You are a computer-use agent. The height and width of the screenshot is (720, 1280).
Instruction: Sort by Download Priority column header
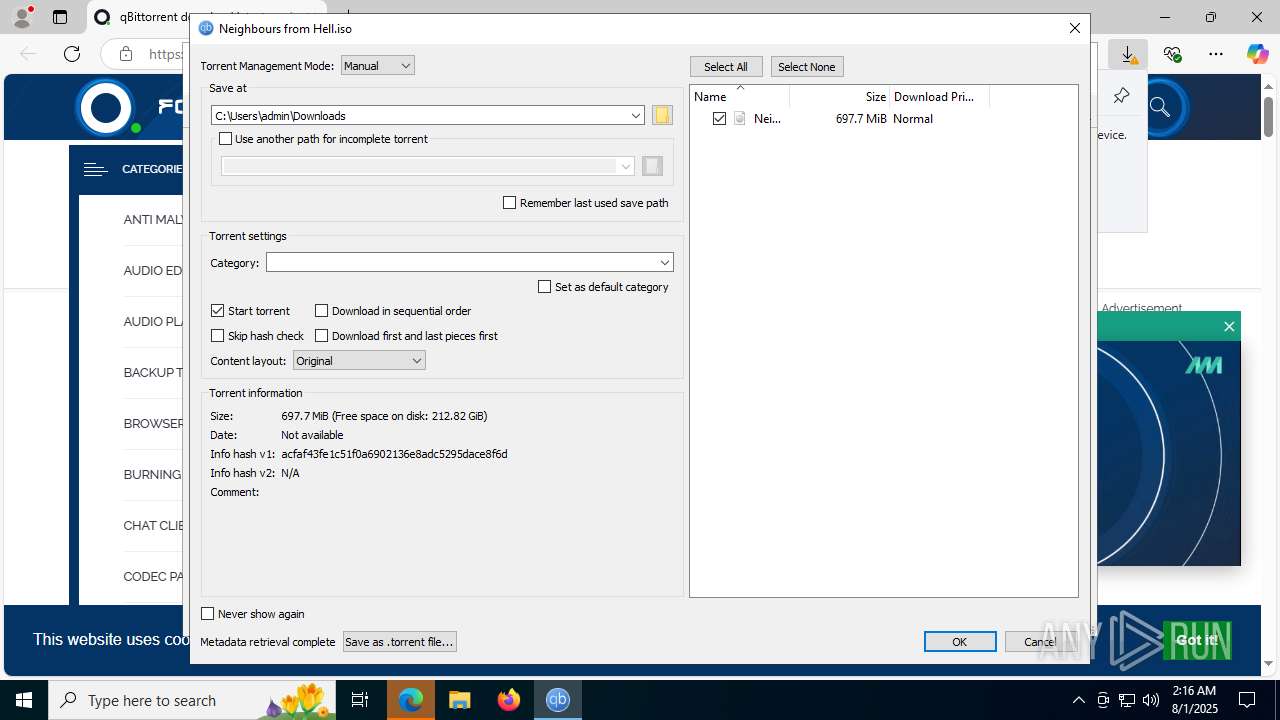tap(939, 97)
